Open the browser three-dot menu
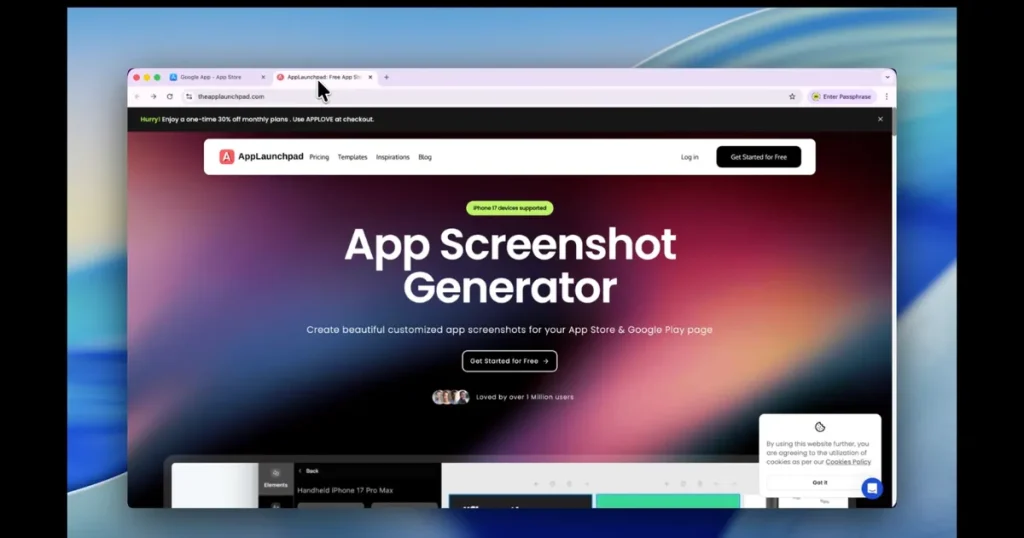 [886, 97]
